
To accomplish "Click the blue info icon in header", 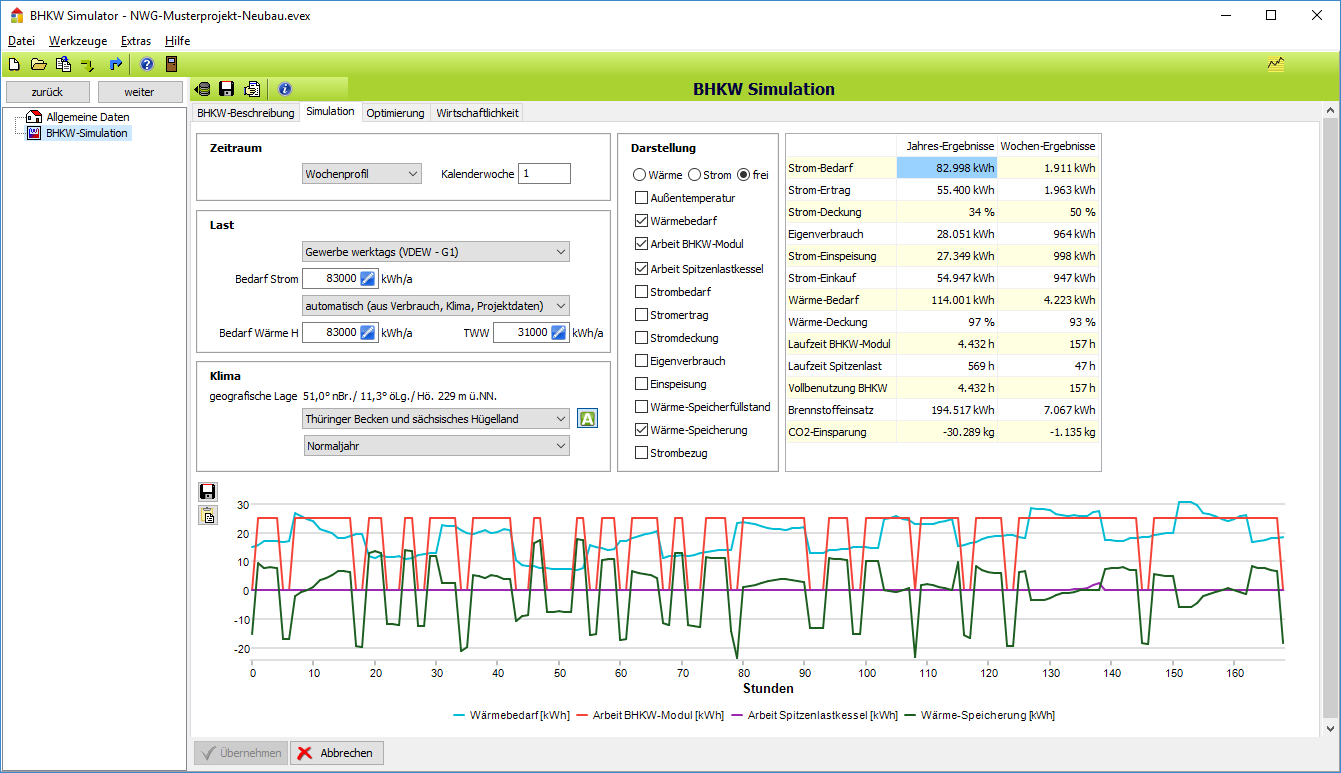I will tap(284, 89).
